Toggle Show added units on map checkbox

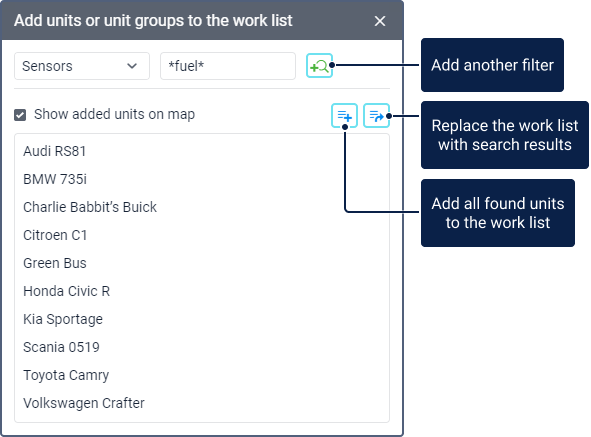pyautogui.click(x=20, y=115)
